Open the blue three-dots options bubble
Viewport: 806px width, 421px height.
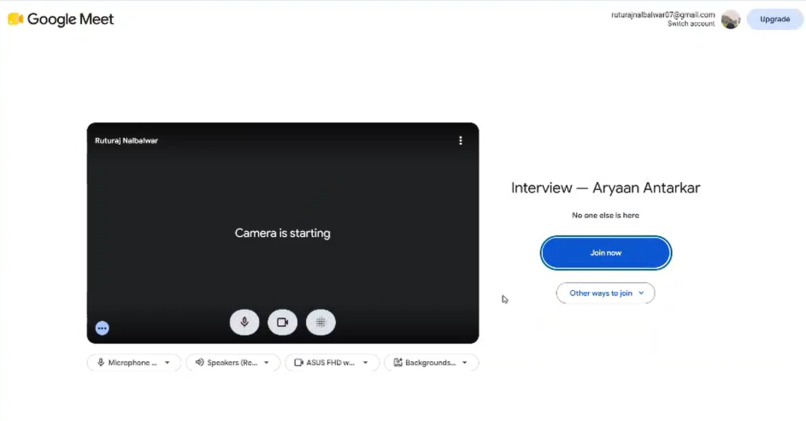(x=102, y=328)
